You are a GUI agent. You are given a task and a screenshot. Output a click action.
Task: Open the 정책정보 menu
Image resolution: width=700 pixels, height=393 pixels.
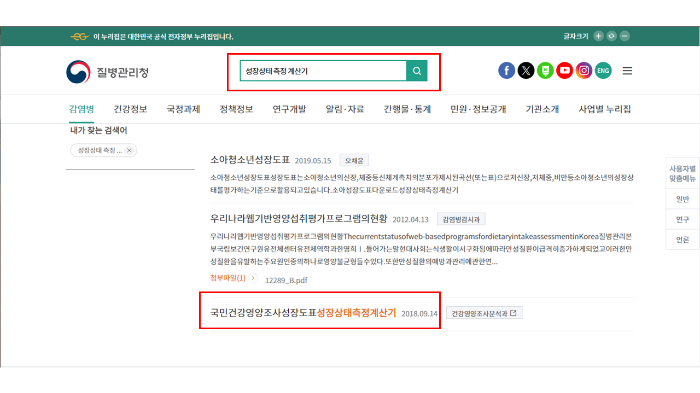pos(236,109)
